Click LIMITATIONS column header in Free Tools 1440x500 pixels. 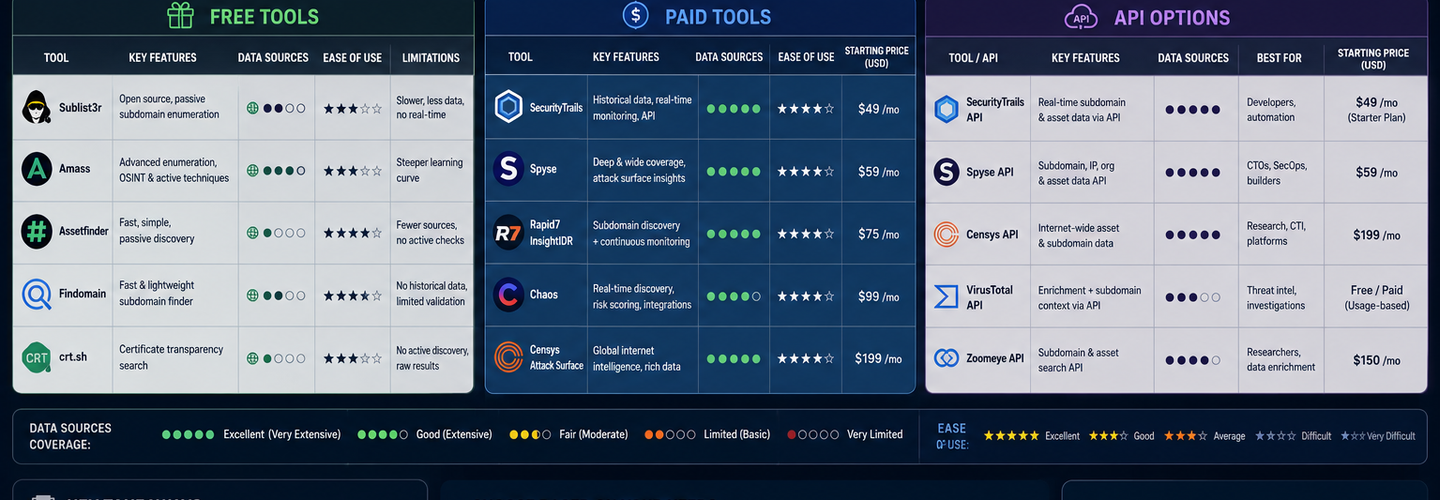pos(431,58)
